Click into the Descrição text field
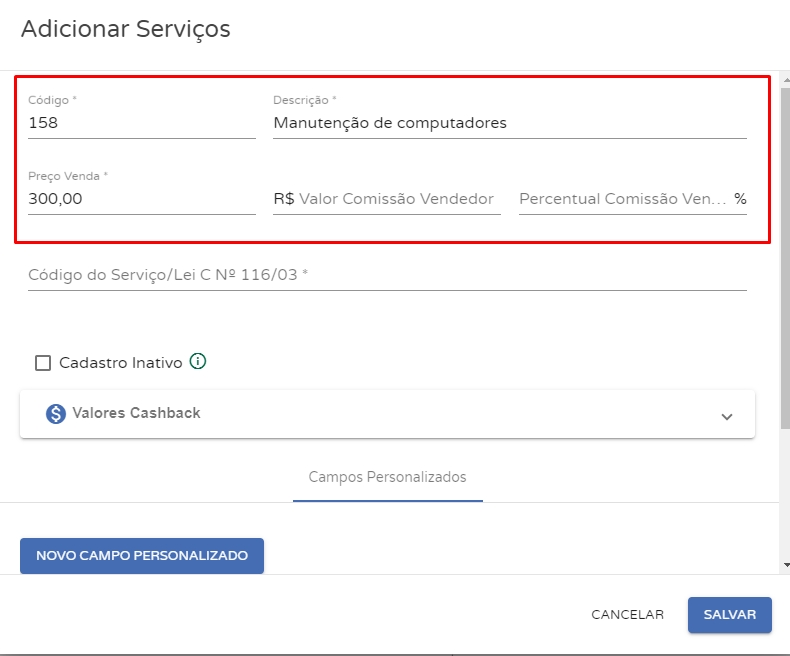The image size is (790, 656). (509, 123)
